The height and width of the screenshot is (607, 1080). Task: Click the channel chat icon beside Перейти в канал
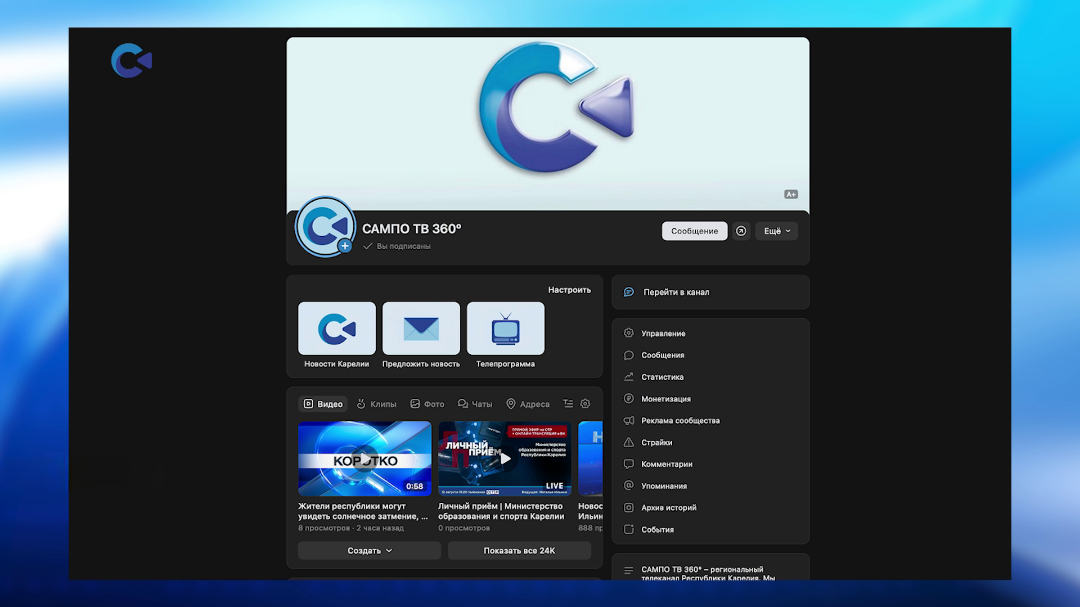pyautogui.click(x=629, y=292)
